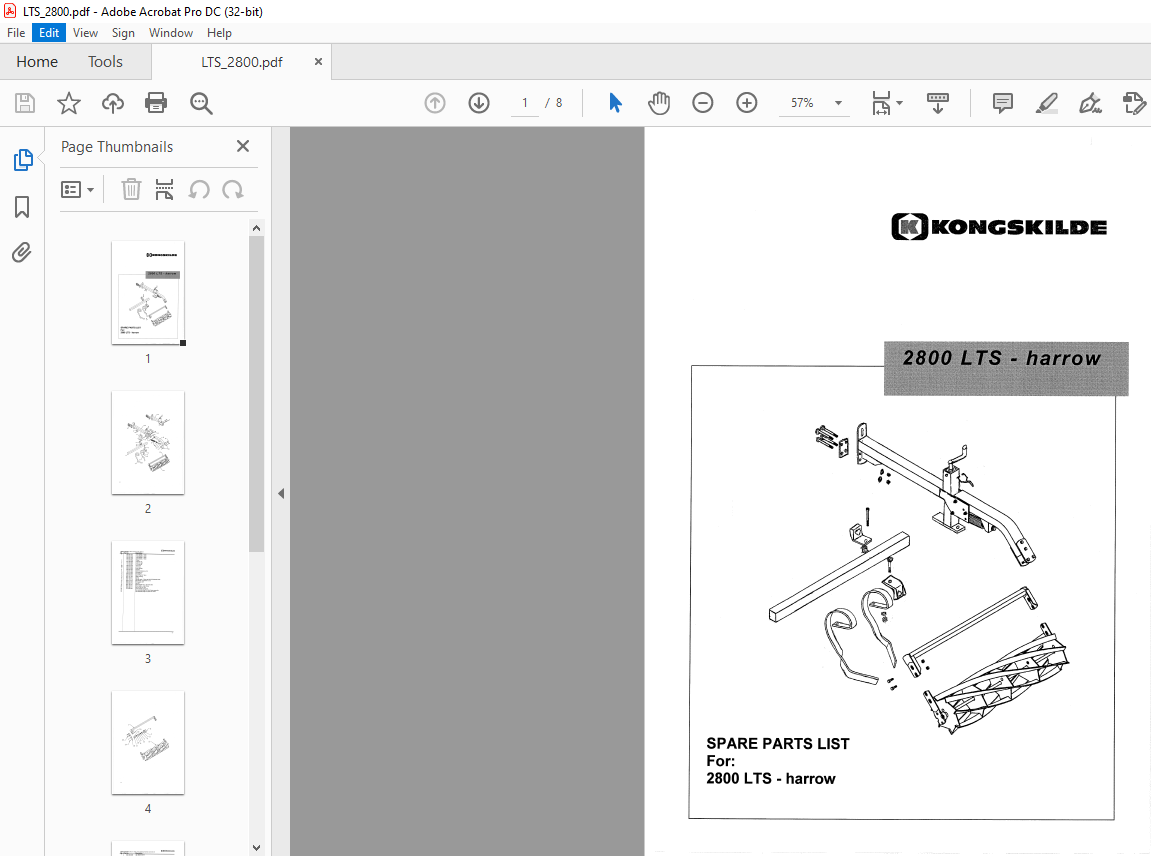Screen dimensions: 1151x856
Task: Click the fit page width icon
Action: [881, 103]
